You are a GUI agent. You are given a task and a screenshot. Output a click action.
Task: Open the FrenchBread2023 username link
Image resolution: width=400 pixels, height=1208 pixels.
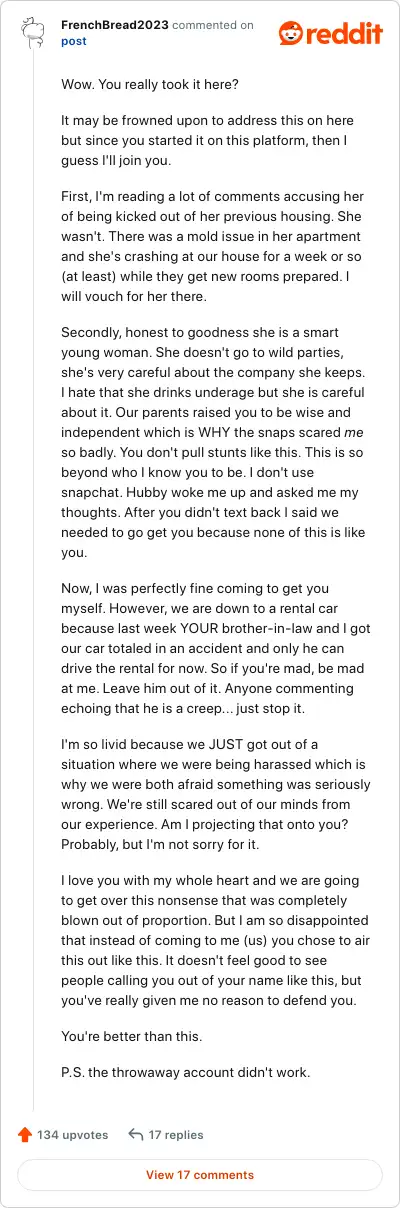pos(114,25)
